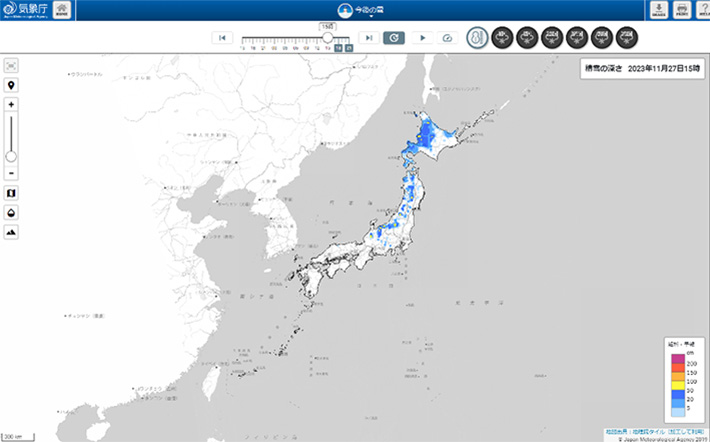
Task: Play the snow animation
Action: (422, 37)
